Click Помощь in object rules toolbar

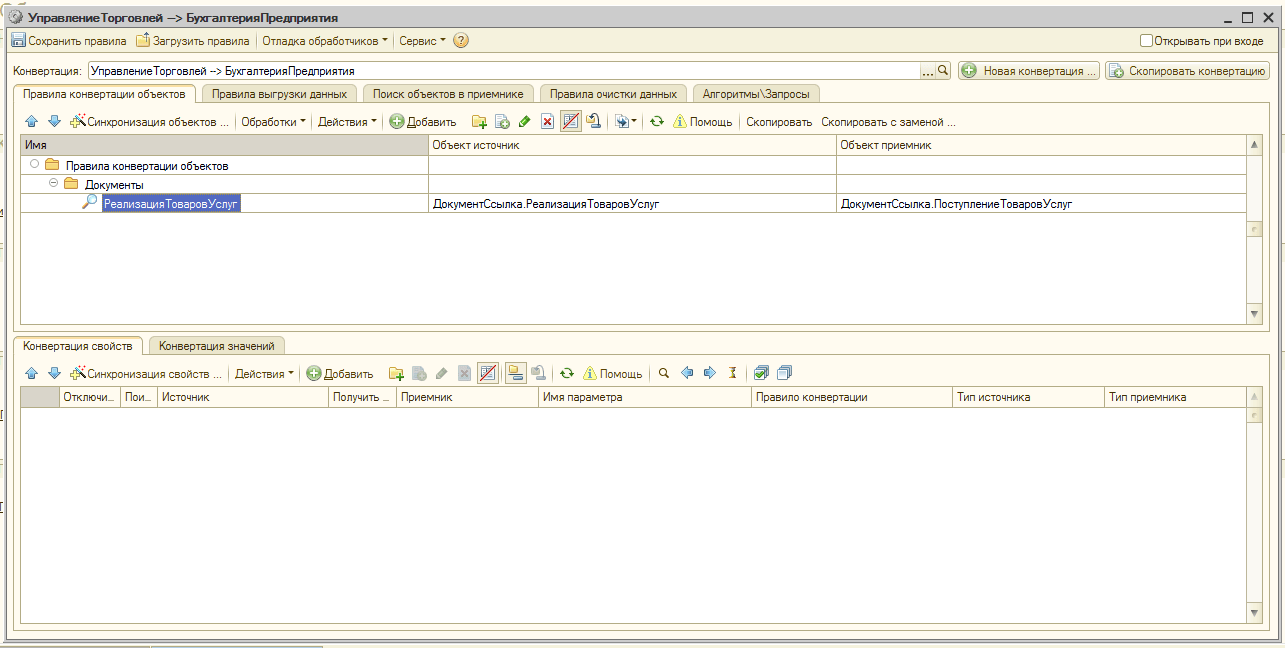point(702,121)
